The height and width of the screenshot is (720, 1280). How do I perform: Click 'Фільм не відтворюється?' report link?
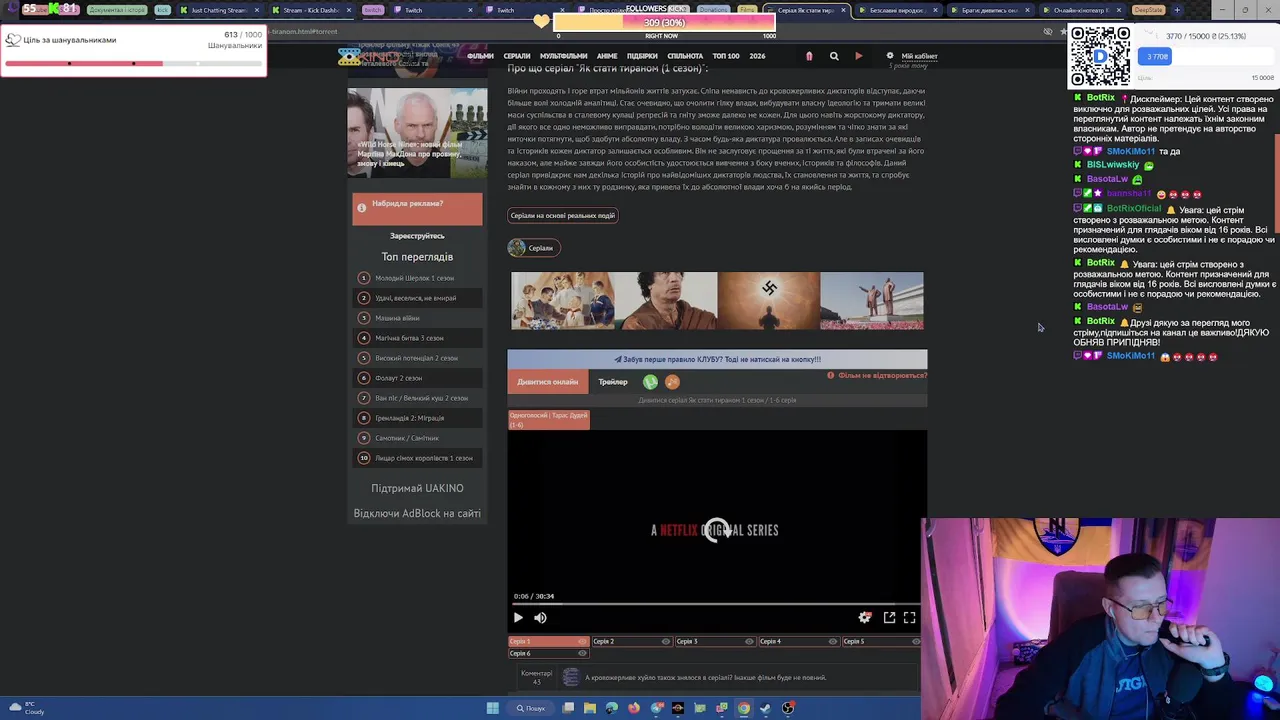(877, 375)
